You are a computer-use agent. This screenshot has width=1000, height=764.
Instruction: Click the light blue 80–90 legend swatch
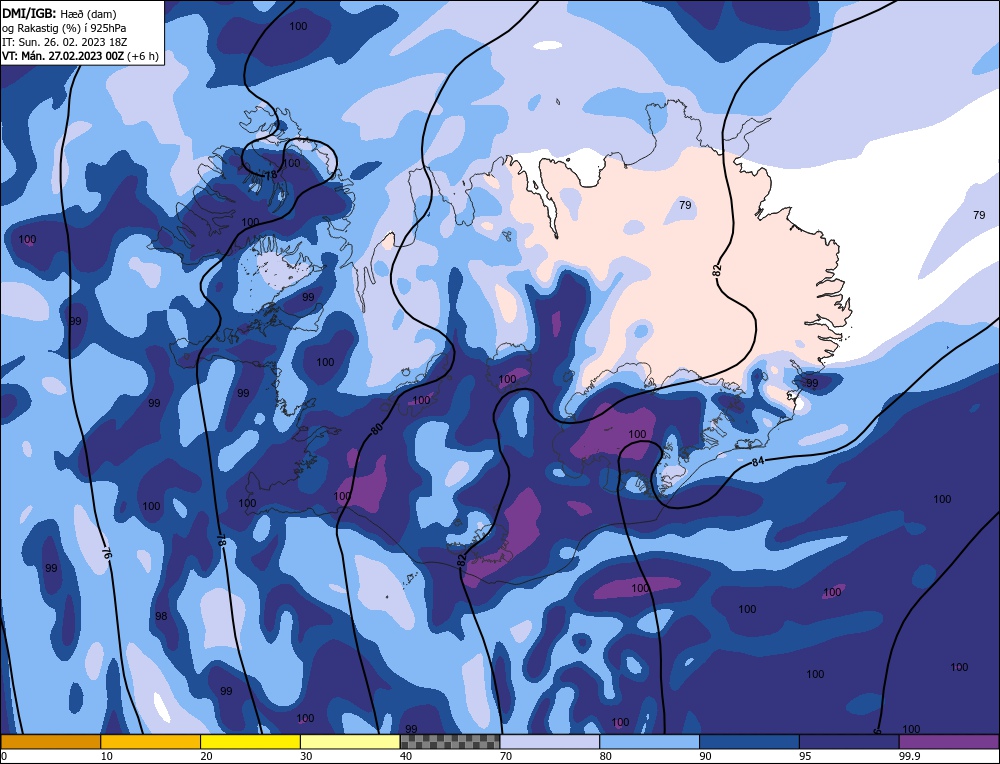click(649, 741)
